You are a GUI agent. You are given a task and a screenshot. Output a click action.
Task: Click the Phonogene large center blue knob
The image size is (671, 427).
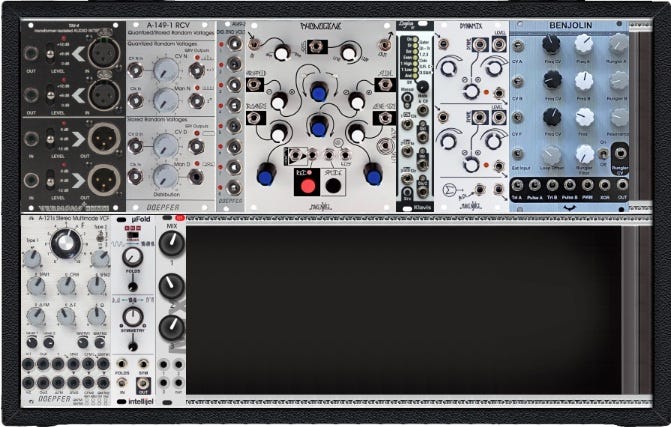coord(318,127)
